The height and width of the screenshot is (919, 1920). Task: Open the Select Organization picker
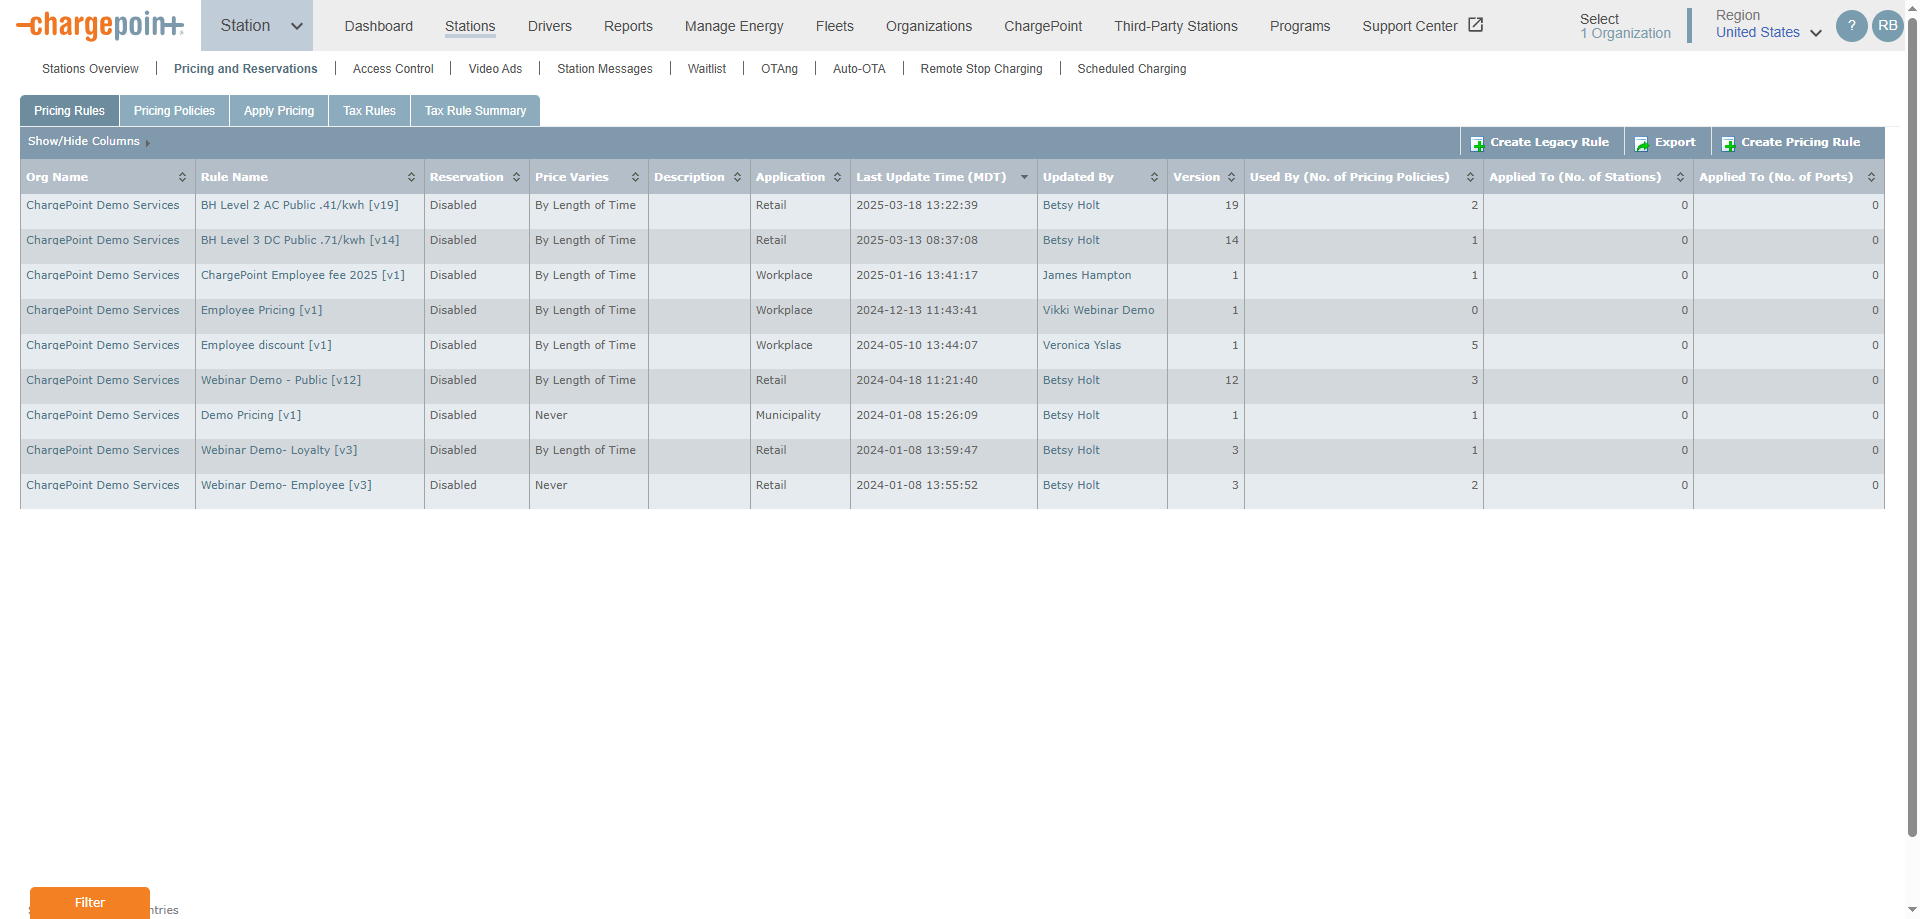click(1625, 26)
